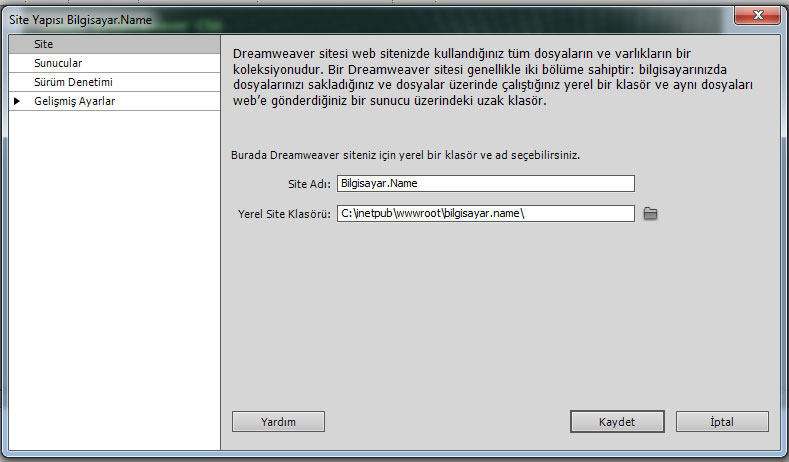This screenshot has width=789, height=462.
Task: Click the Dreamweaver sitesi description paragraph
Action: pos(493,77)
